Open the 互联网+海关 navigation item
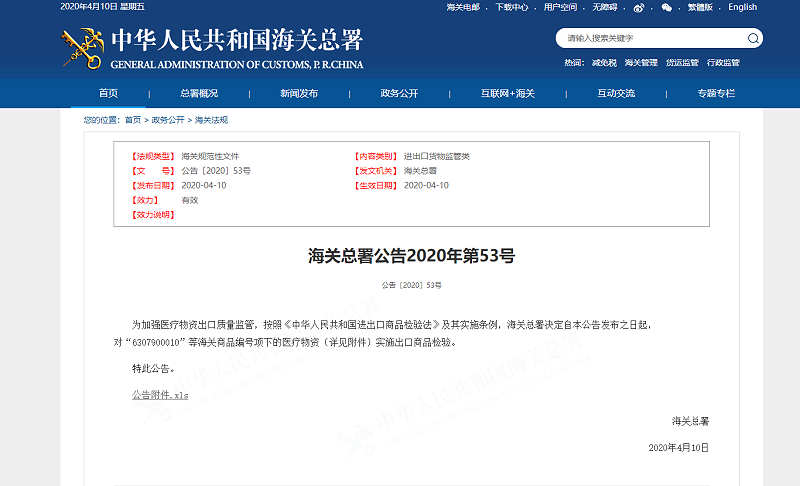Image resolution: width=800 pixels, height=486 pixels. coord(508,93)
